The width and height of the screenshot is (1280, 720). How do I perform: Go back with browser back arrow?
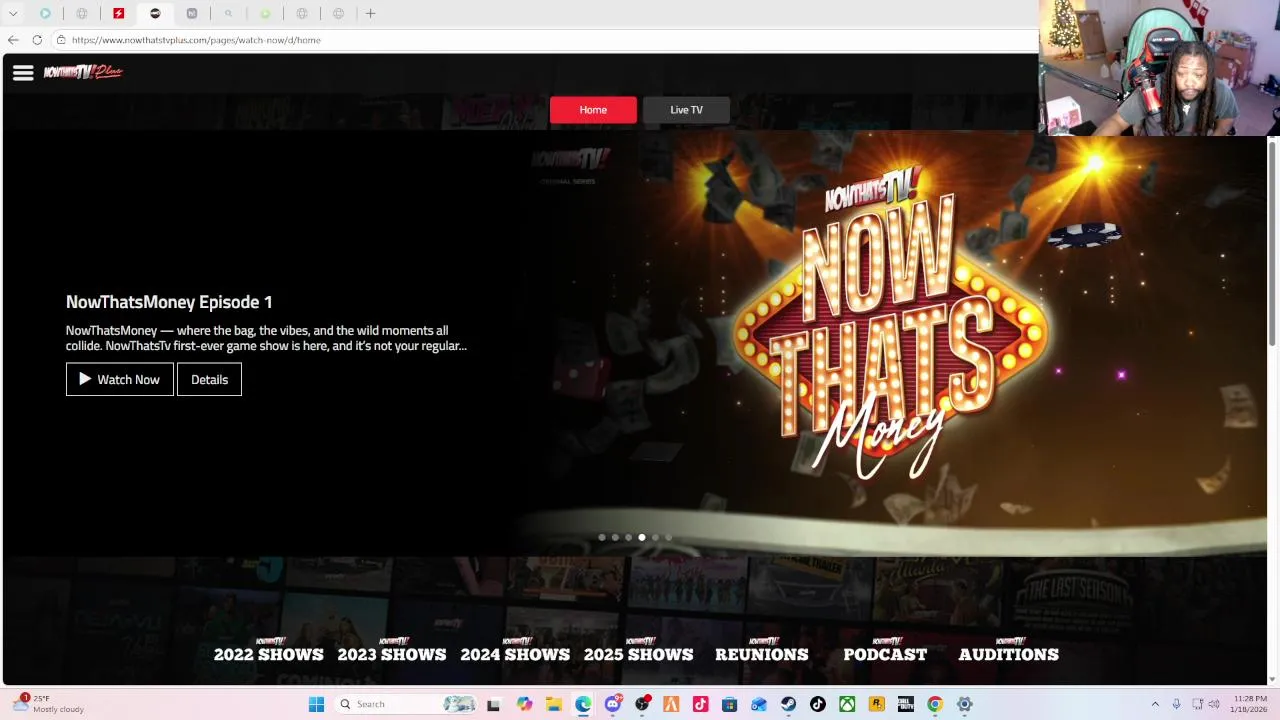(x=13, y=40)
